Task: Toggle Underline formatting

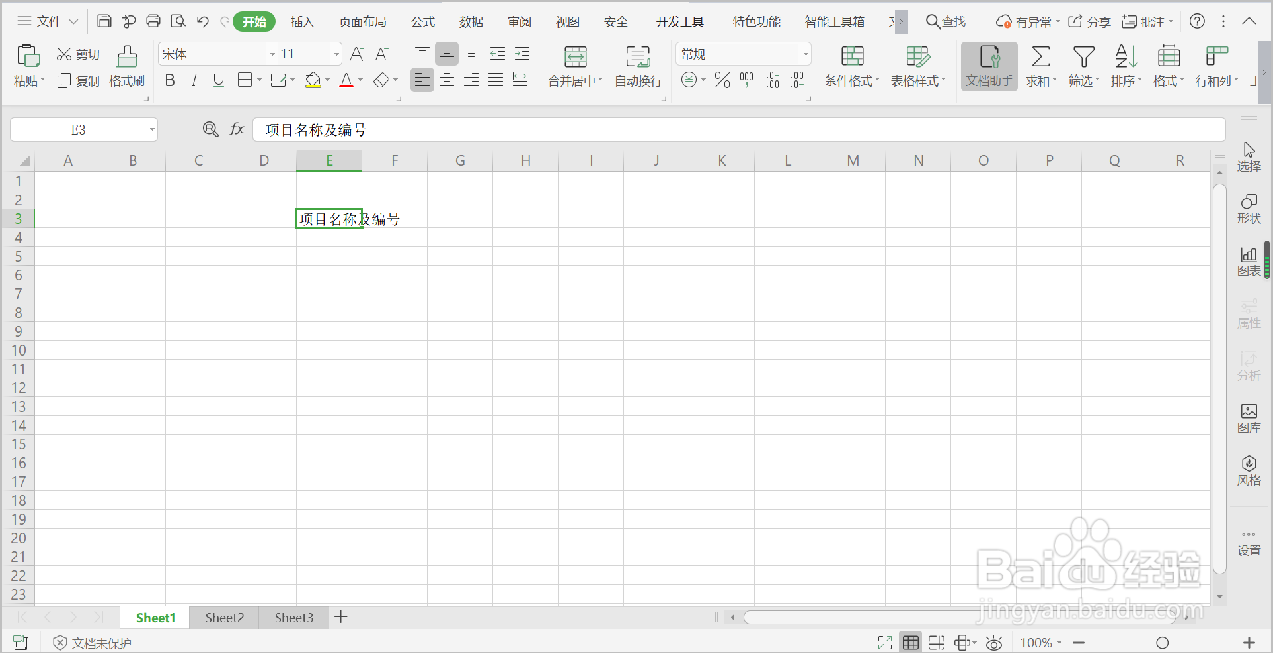Action: [x=218, y=80]
